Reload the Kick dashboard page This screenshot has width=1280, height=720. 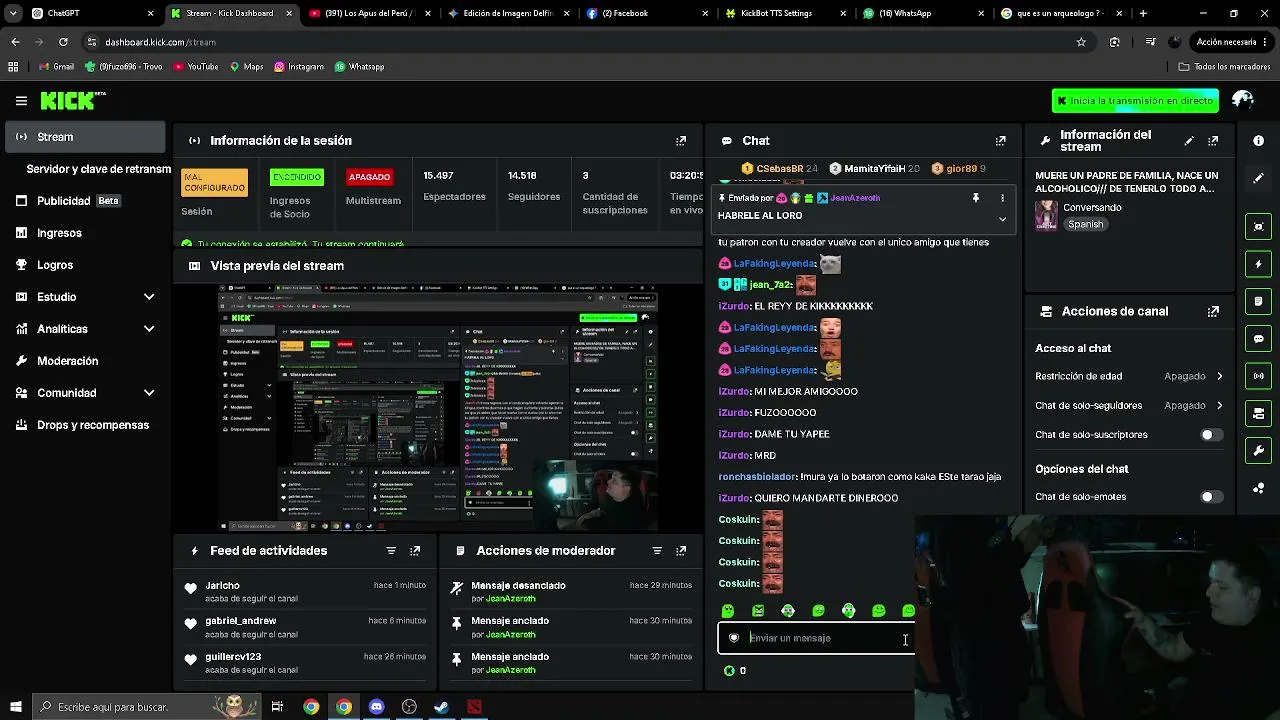(63, 42)
